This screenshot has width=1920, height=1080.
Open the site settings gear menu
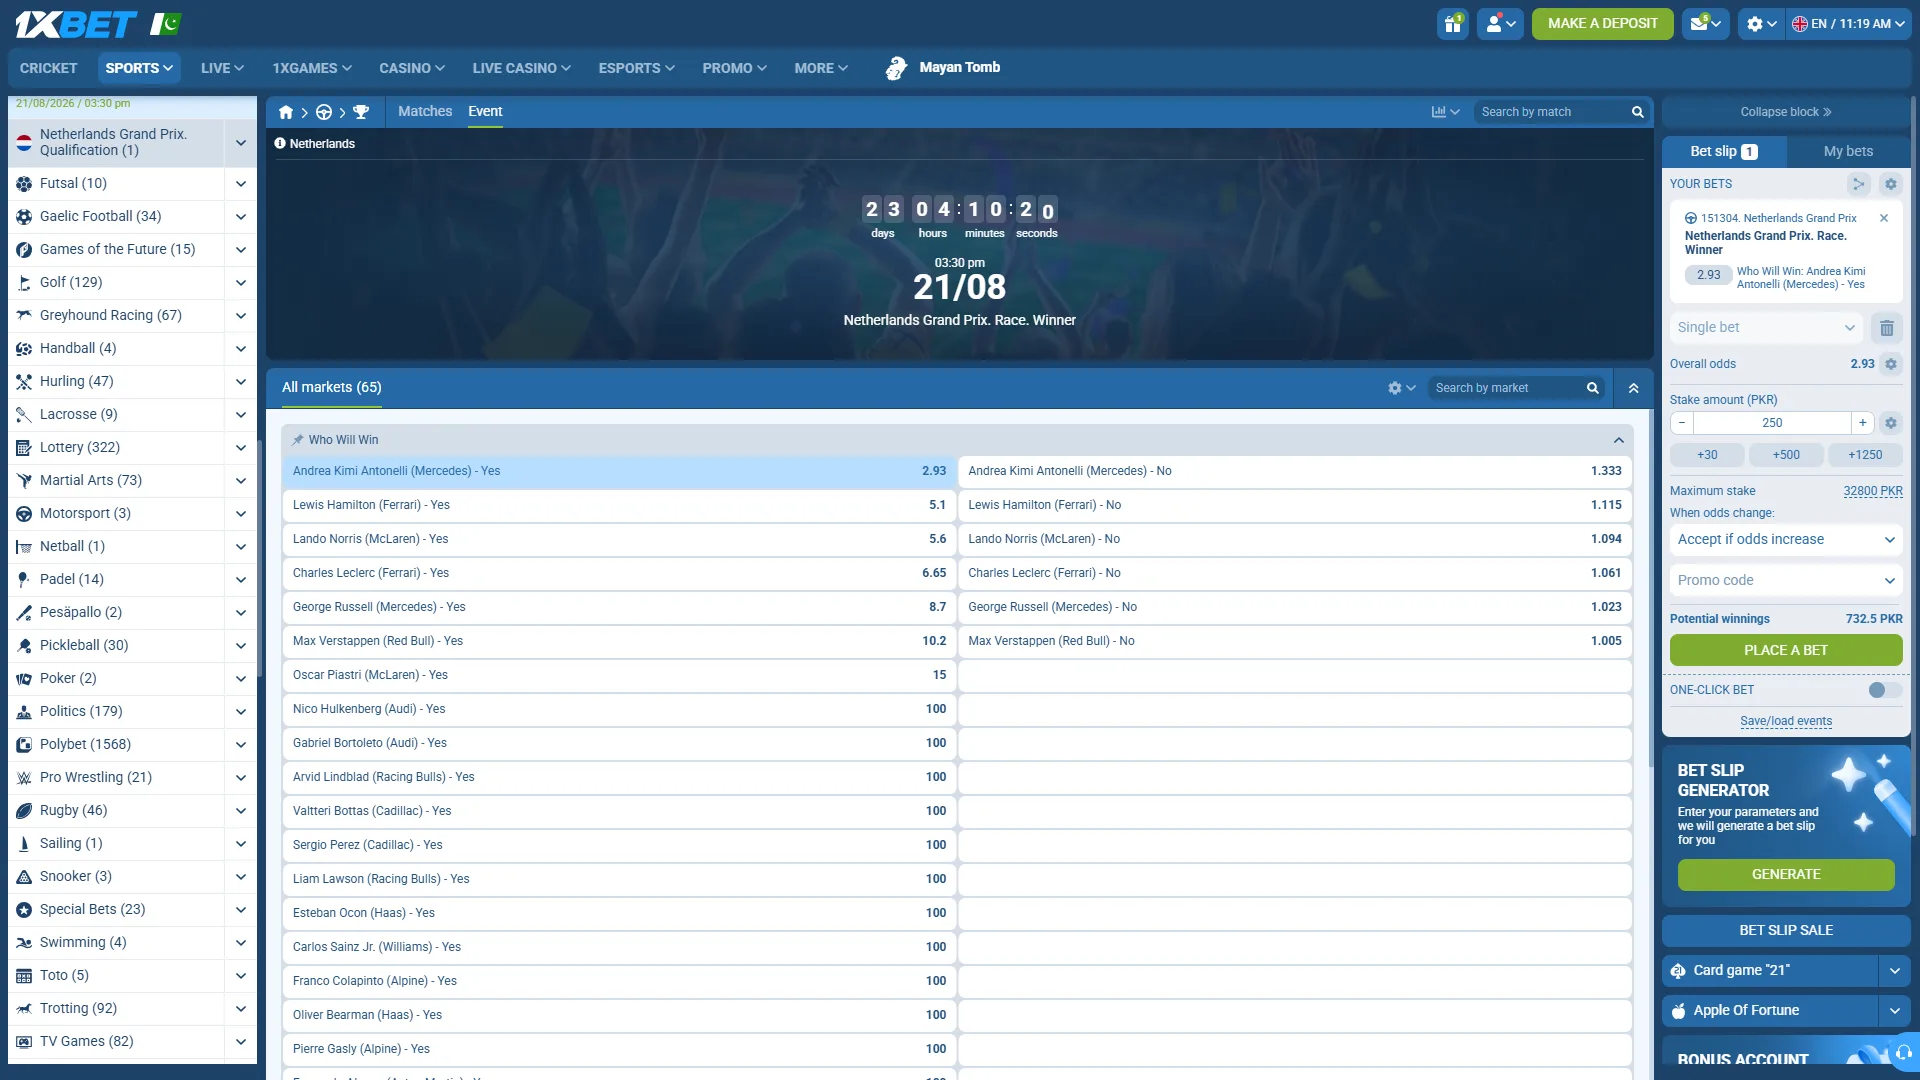point(1762,24)
